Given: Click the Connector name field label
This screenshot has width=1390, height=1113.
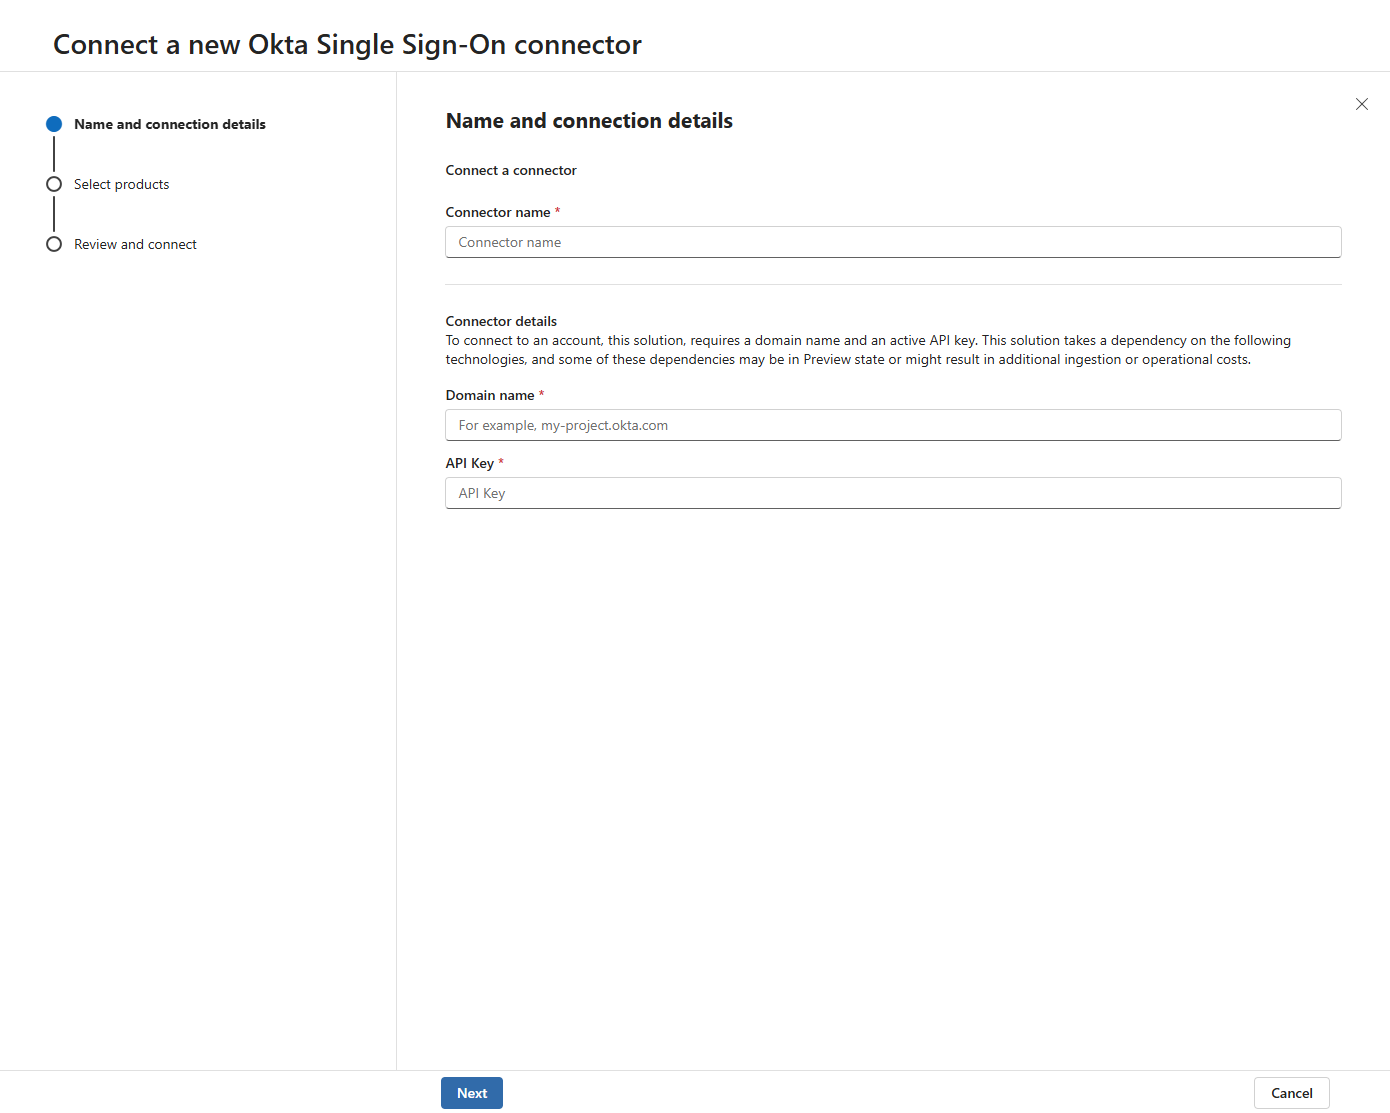Looking at the screenshot, I should pos(498,212).
